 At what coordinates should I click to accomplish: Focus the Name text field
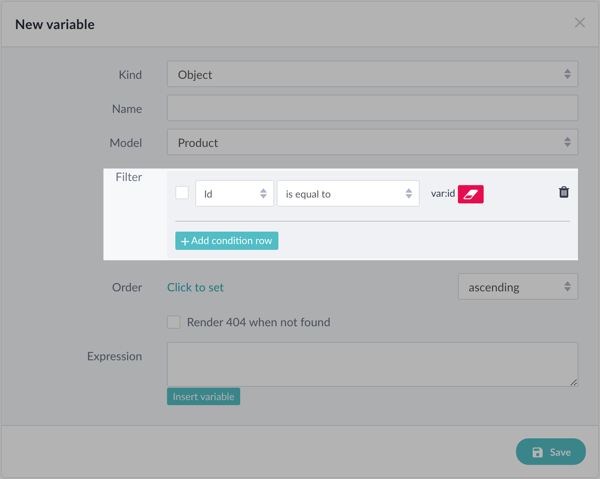point(372,108)
